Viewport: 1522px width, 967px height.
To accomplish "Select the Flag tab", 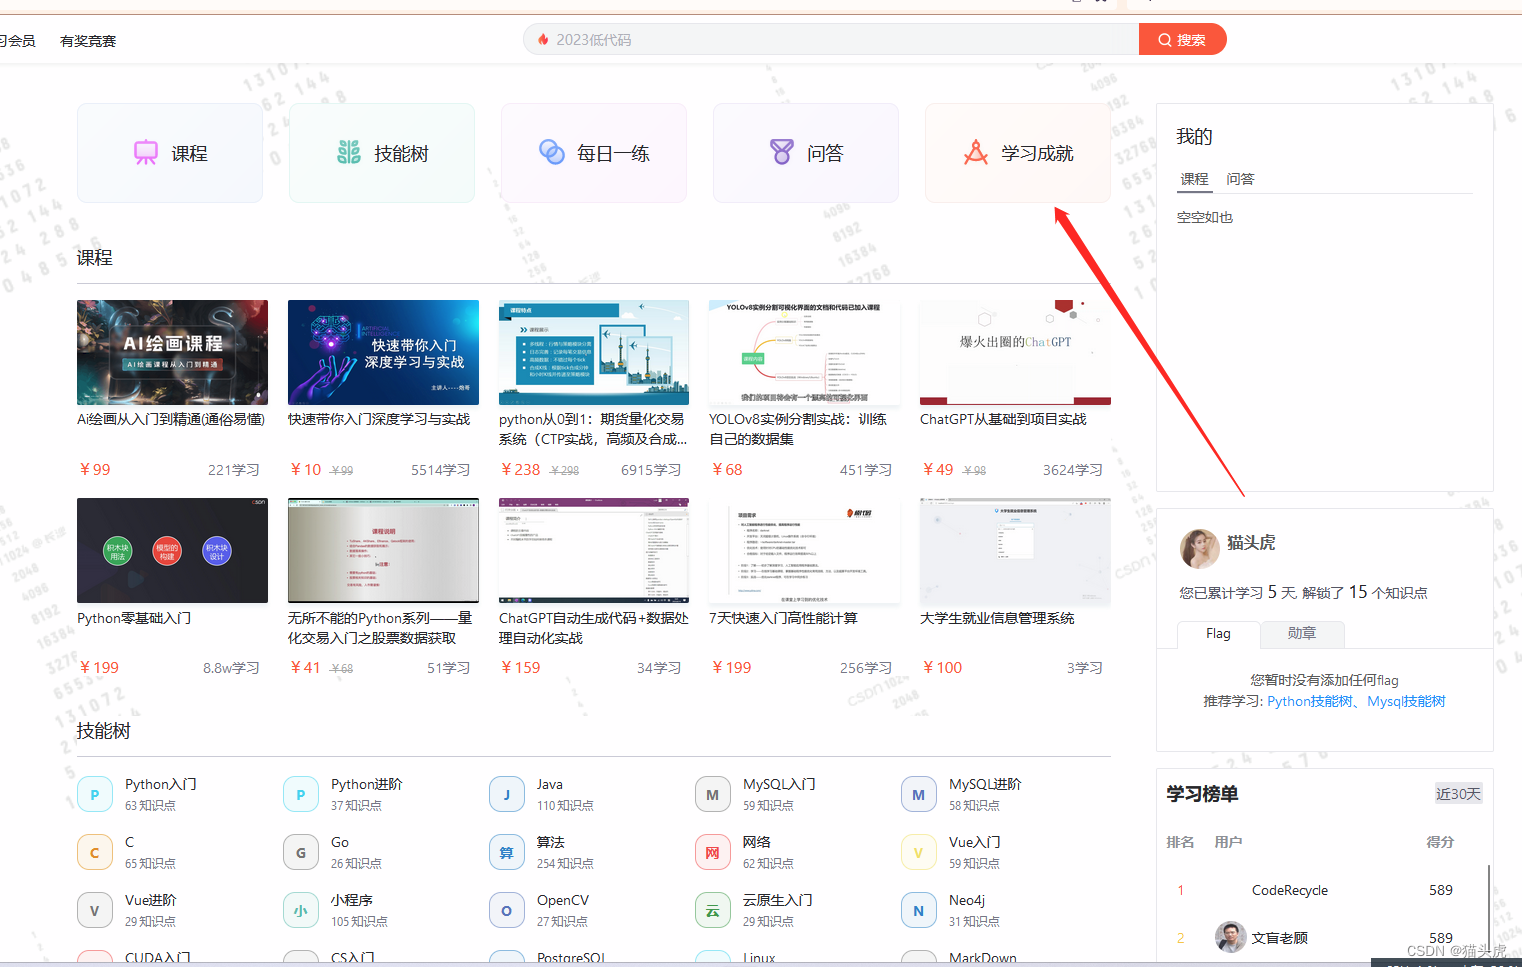I will click(x=1218, y=634).
